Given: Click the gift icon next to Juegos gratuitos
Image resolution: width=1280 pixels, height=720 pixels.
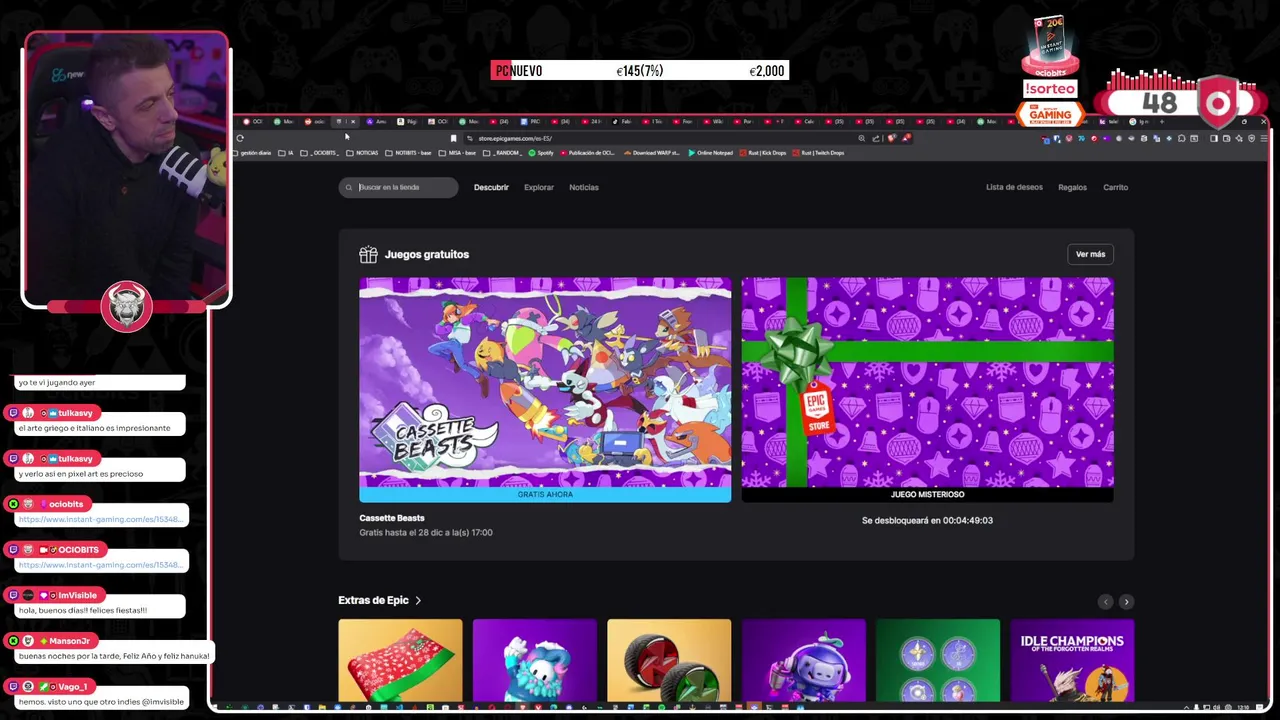Looking at the screenshot, I should pyautogui.click(x=368, y=254).
